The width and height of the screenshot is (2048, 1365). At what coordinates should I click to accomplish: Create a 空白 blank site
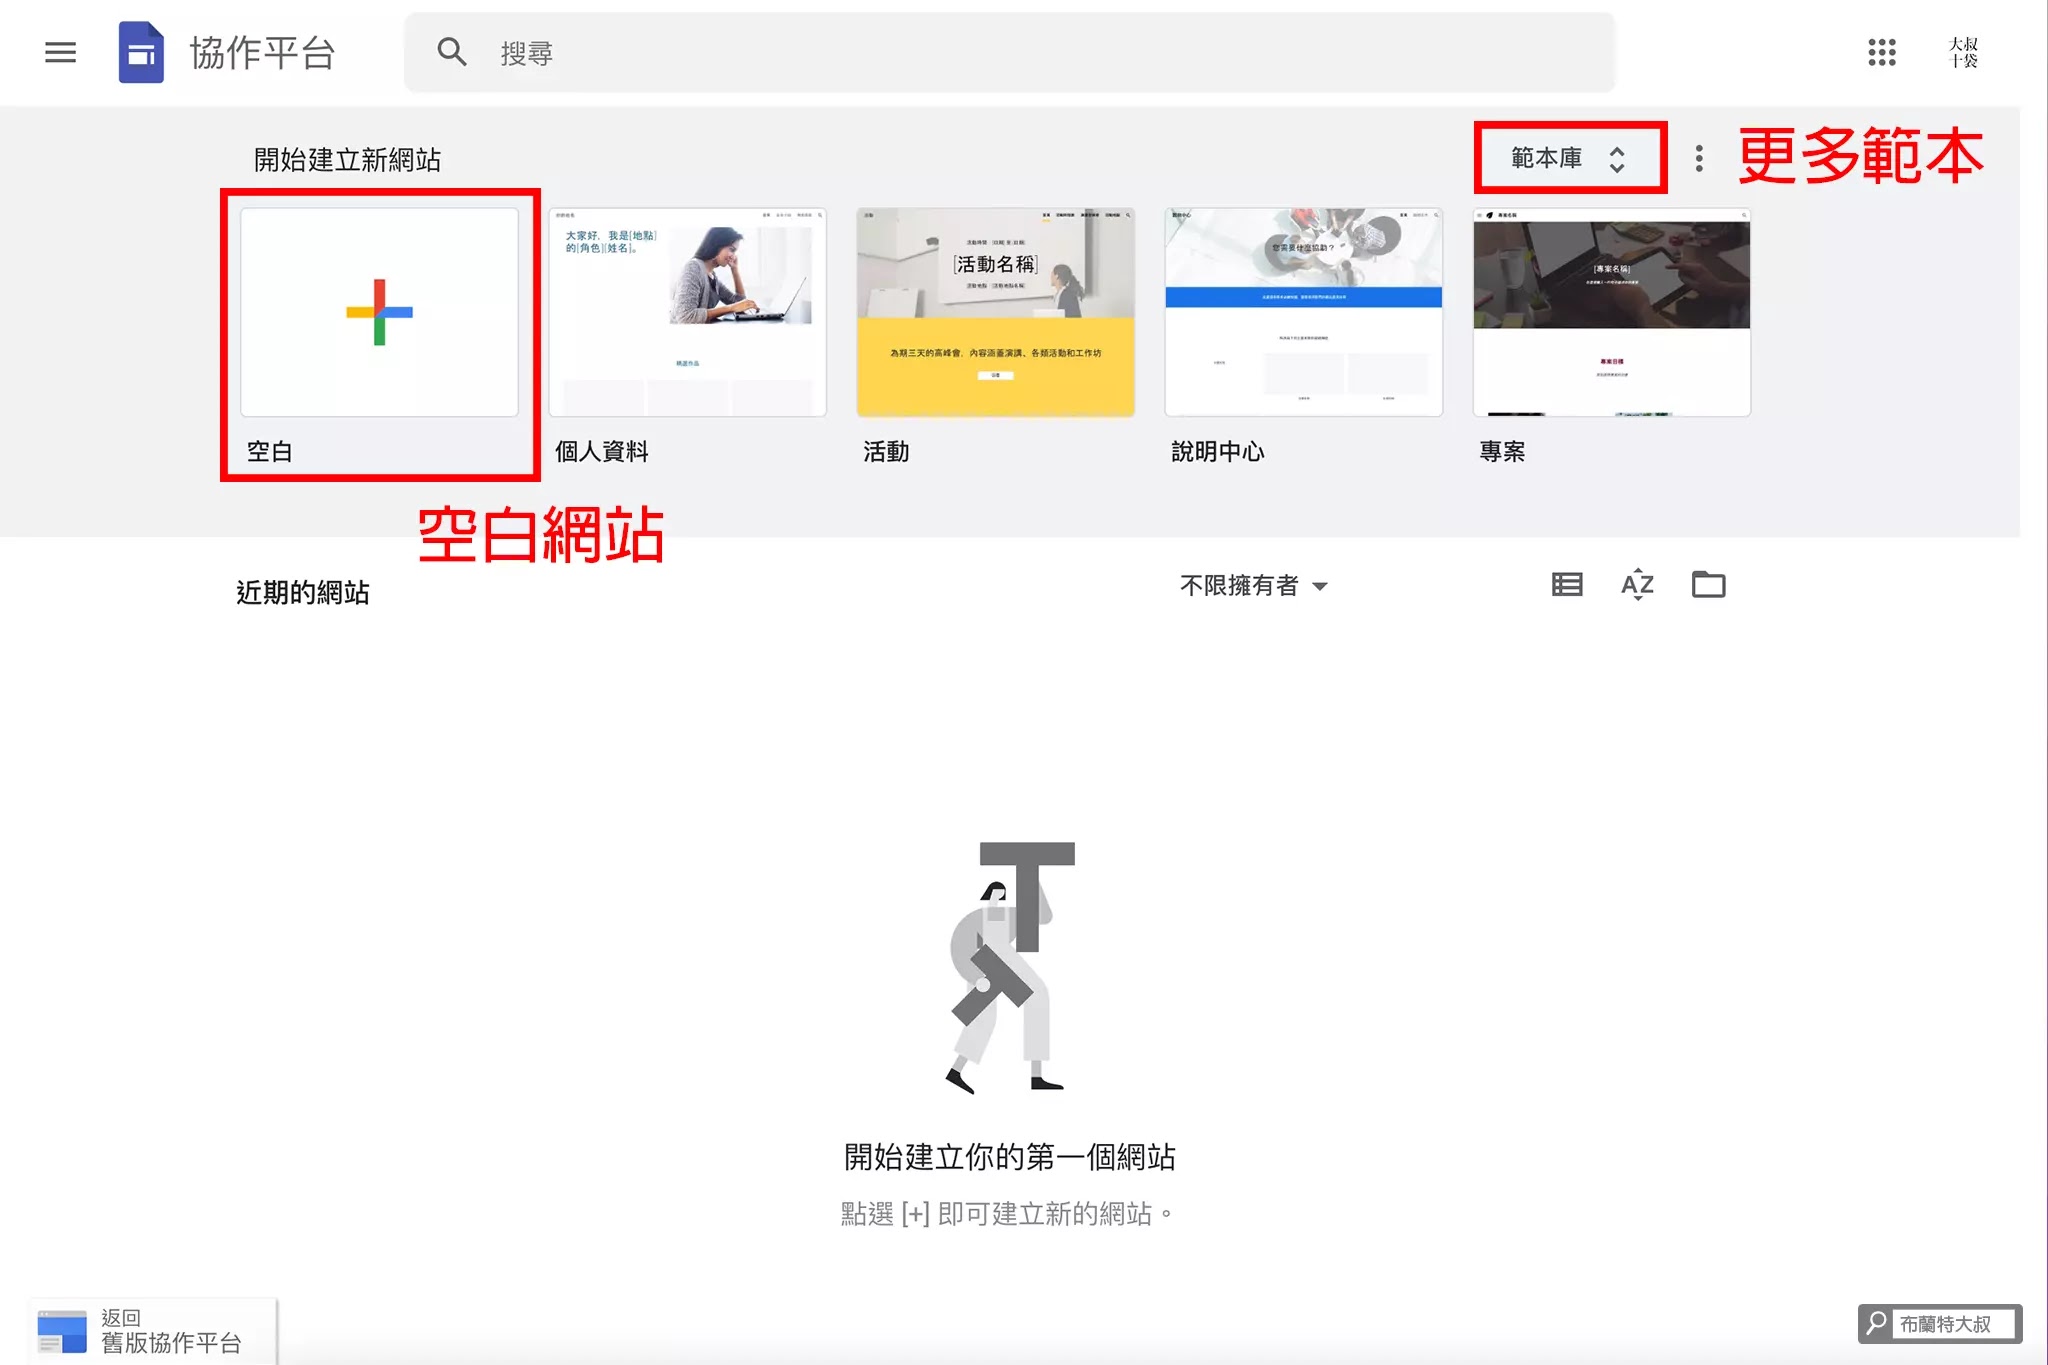point(379,312)
